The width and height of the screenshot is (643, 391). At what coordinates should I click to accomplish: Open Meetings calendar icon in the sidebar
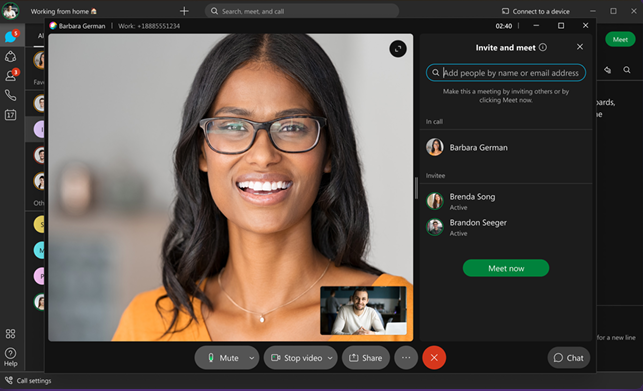tap(10, 115)
